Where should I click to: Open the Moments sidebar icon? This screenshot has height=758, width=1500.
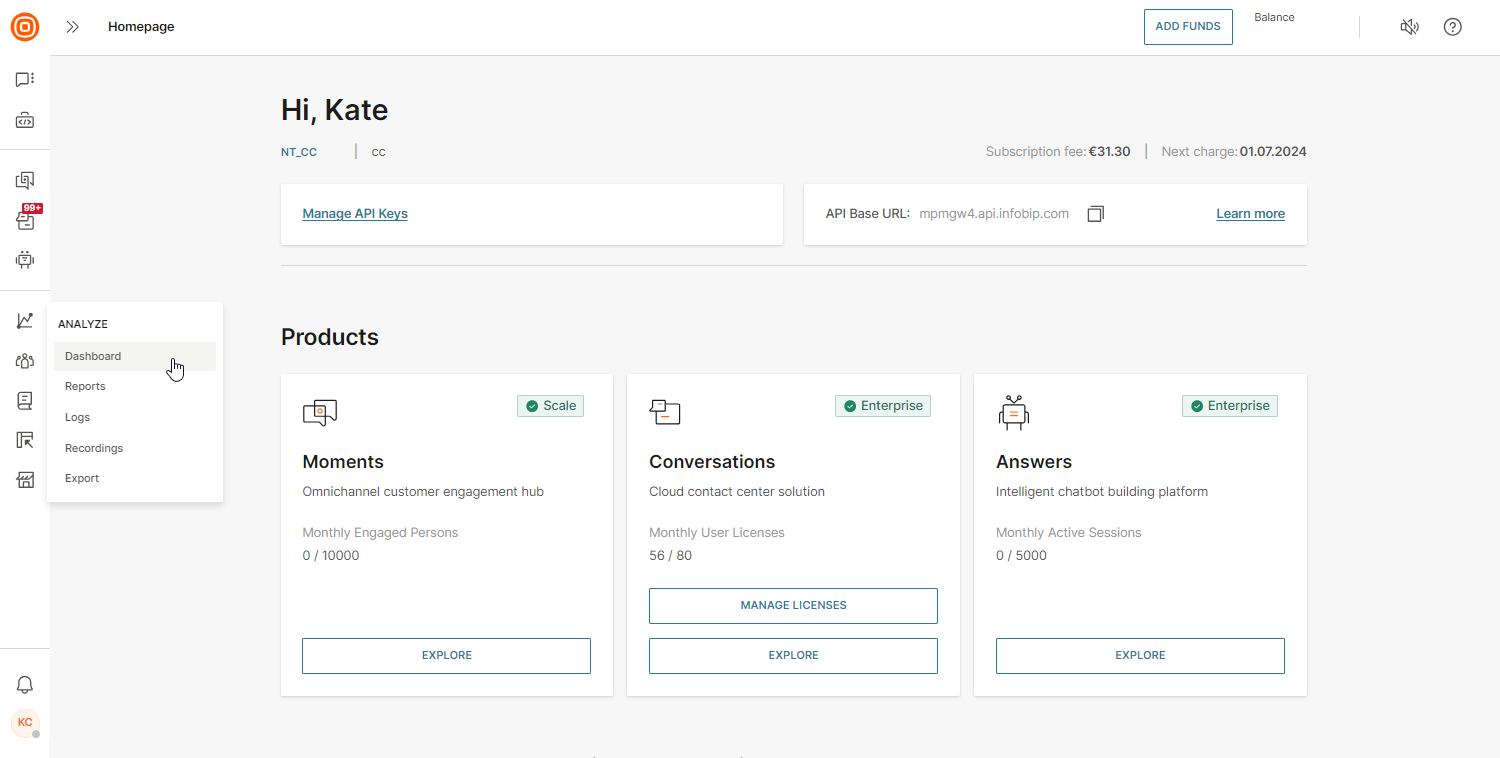point(25,181)
